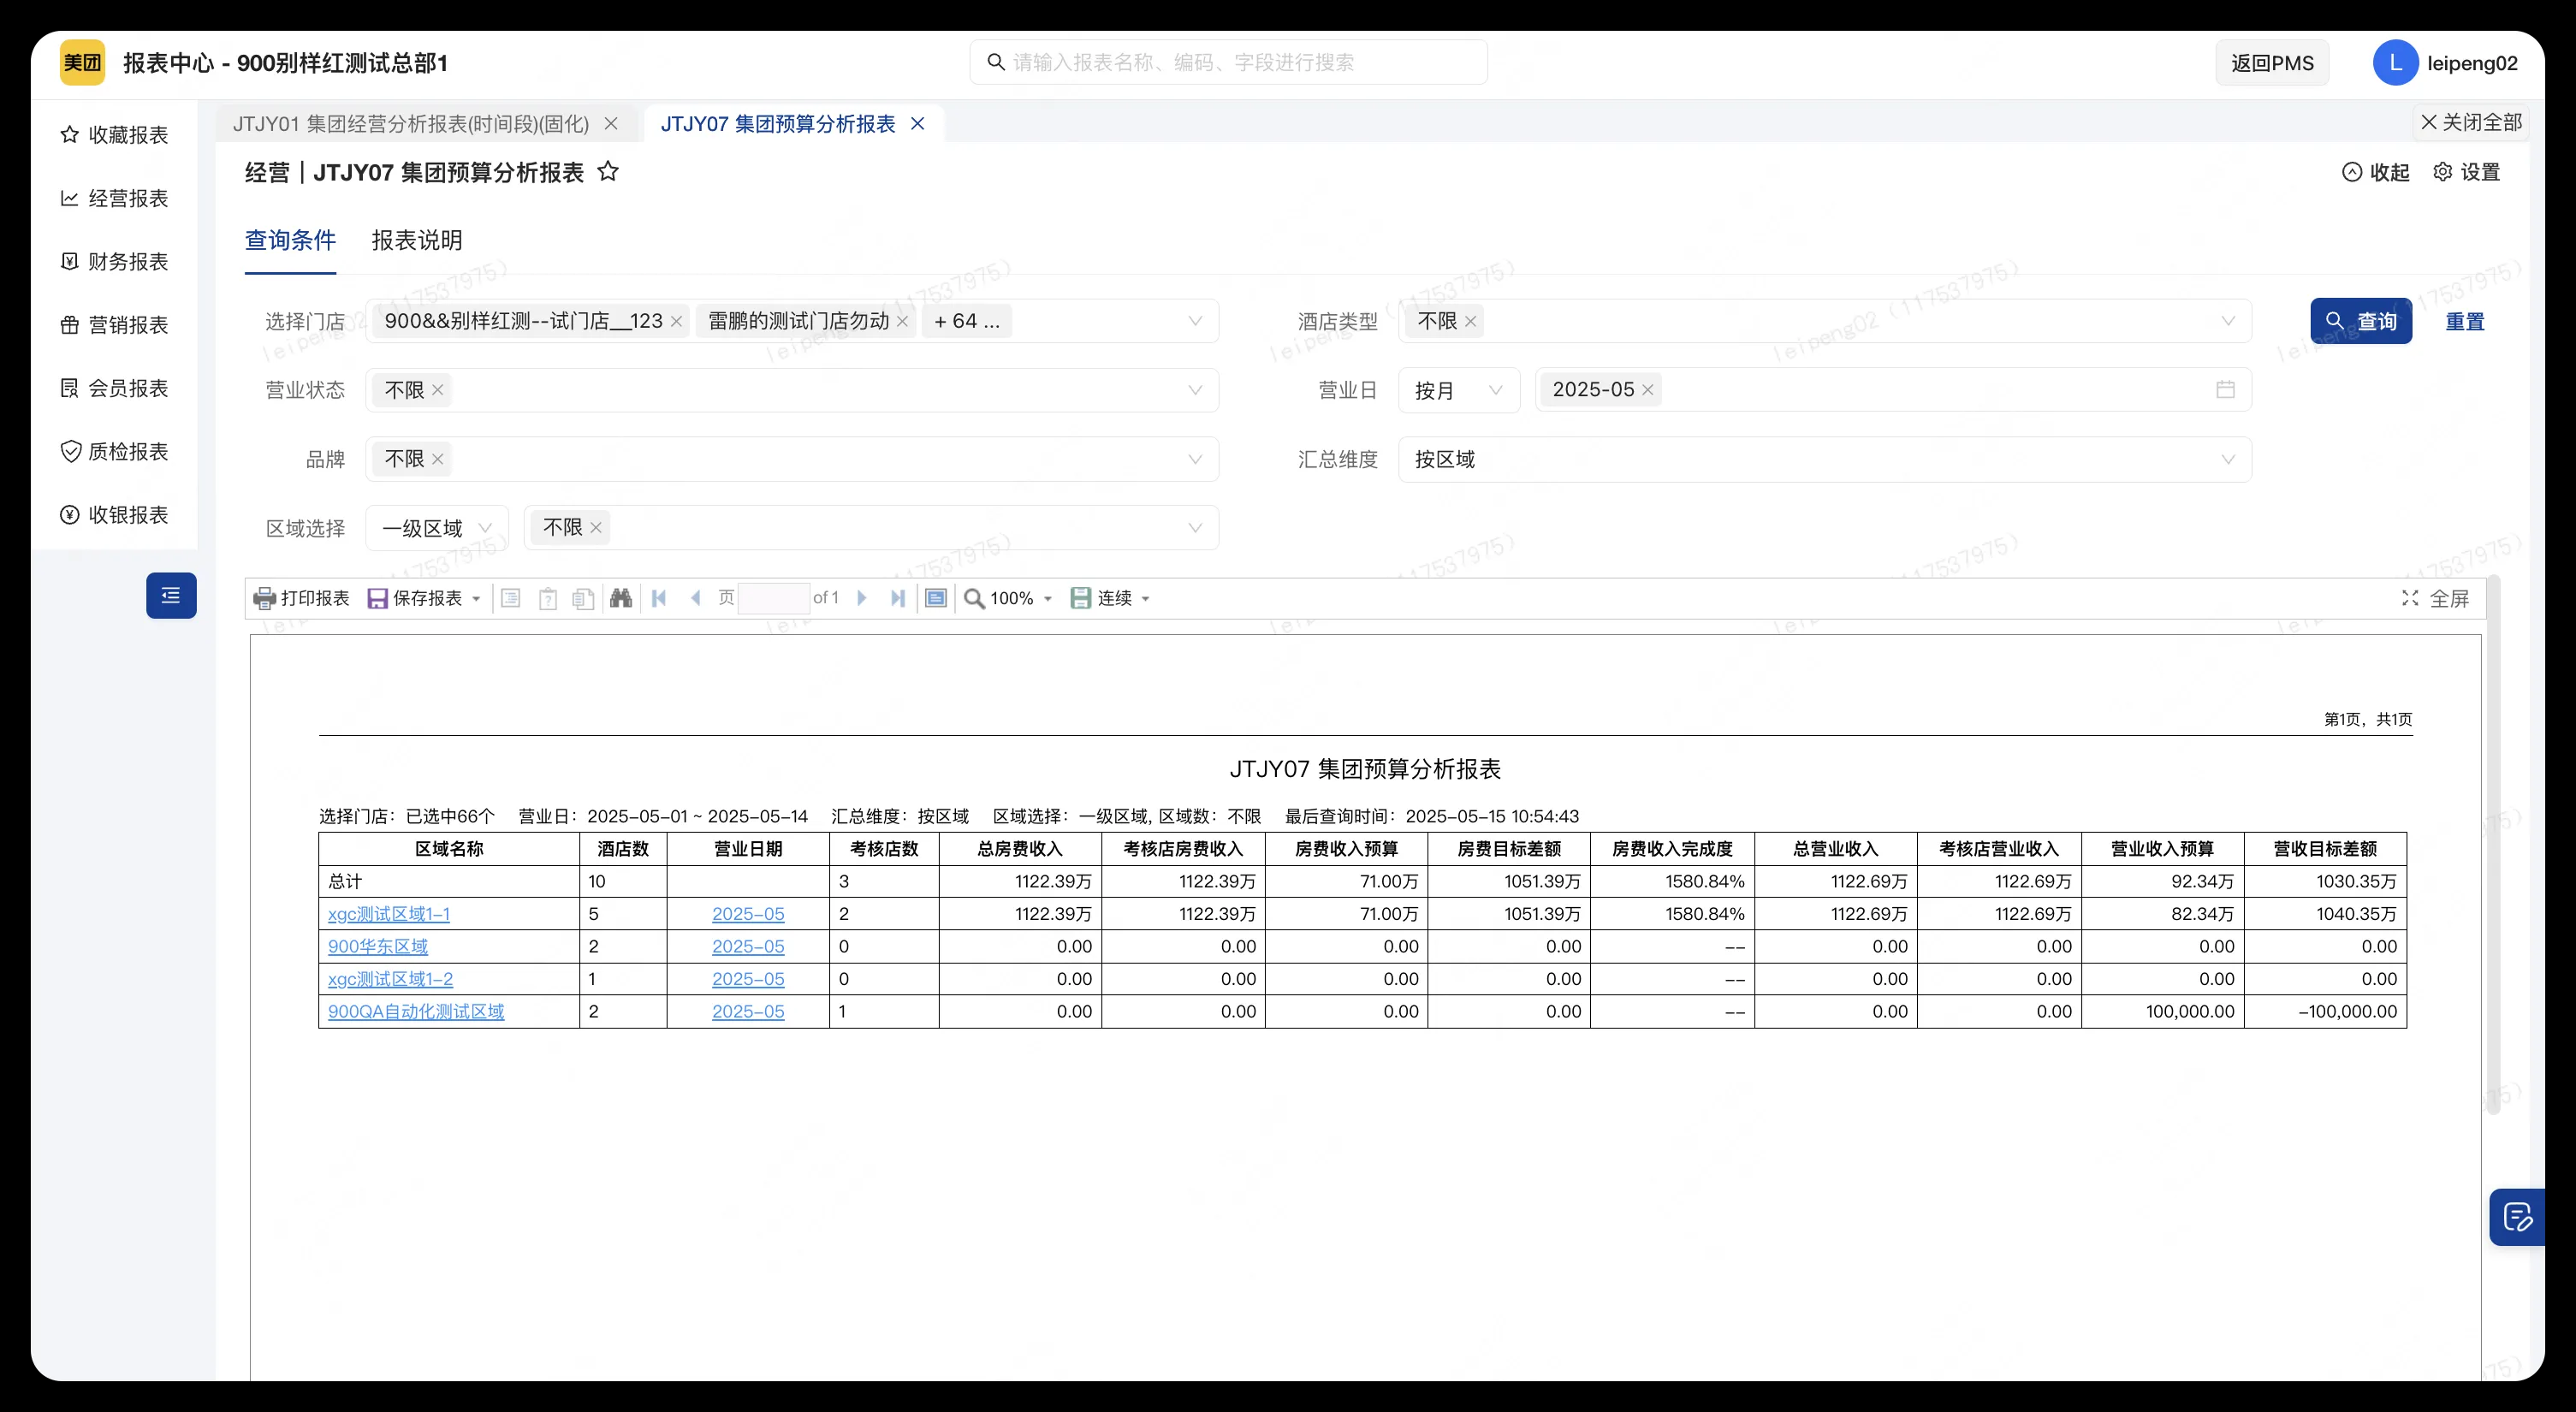The image size is (2576, 1412).
Task: Go to last page of report
Action: coord(898,599)
